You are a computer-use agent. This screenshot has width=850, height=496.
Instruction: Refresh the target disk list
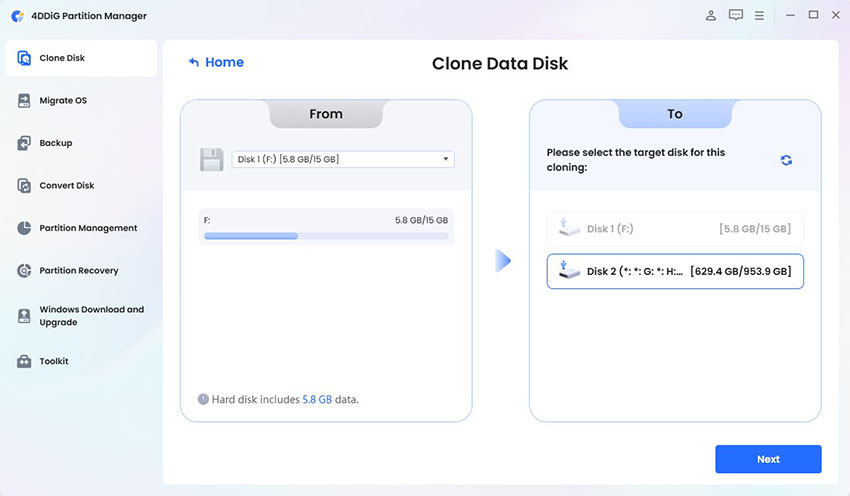[x=786, y=160]
